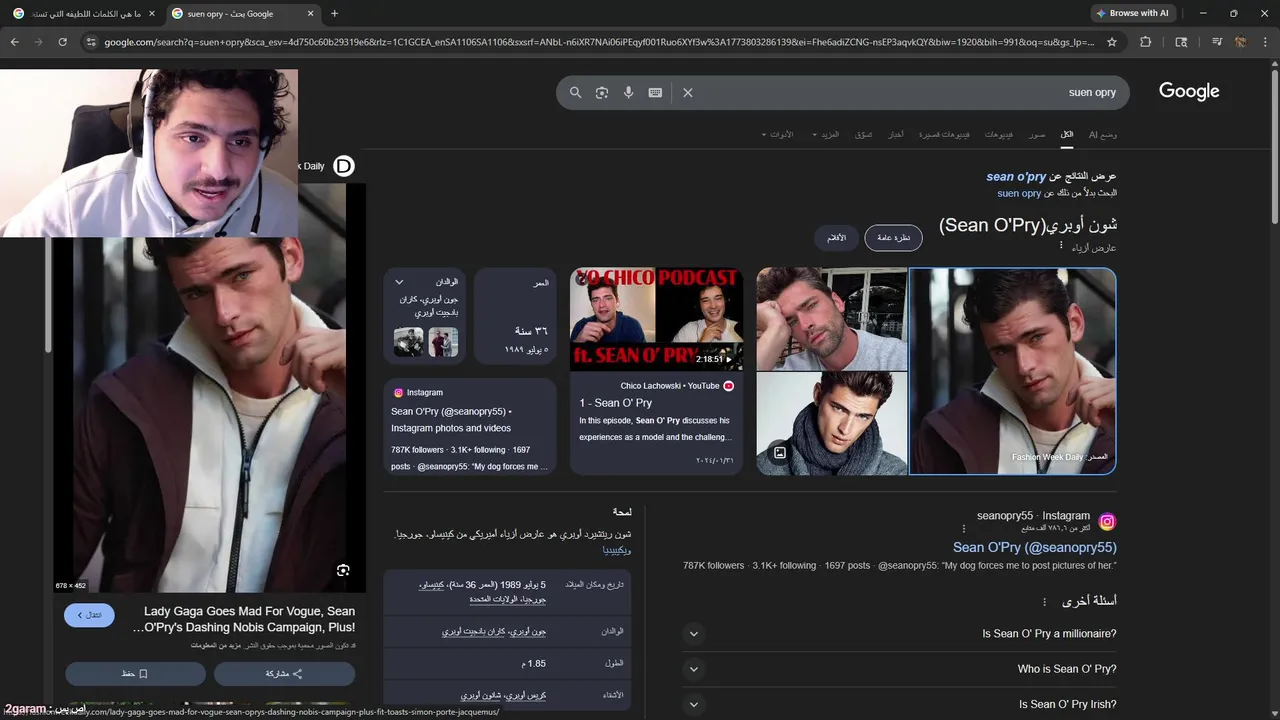Open ويكيبيديا (Wikipedia) link
This screenshot has width=1280, height=720.
coord(617,550)
